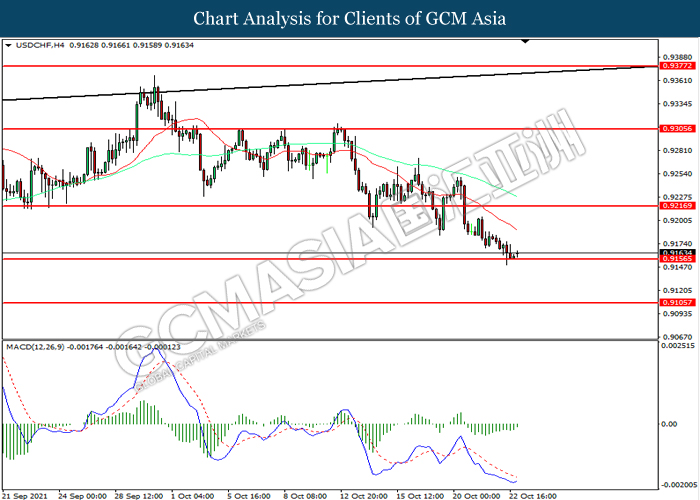700x500 pixels.
Task: Click the 0.93345 price axis value
Action: [x=677, y=104]
